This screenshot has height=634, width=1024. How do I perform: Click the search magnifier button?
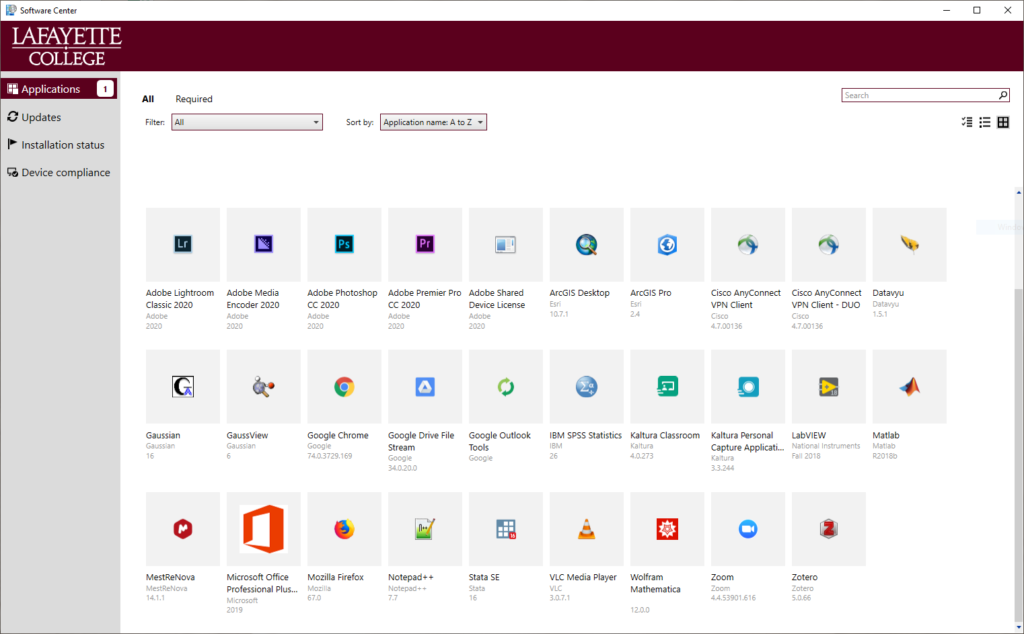[x=1003, y=94]
